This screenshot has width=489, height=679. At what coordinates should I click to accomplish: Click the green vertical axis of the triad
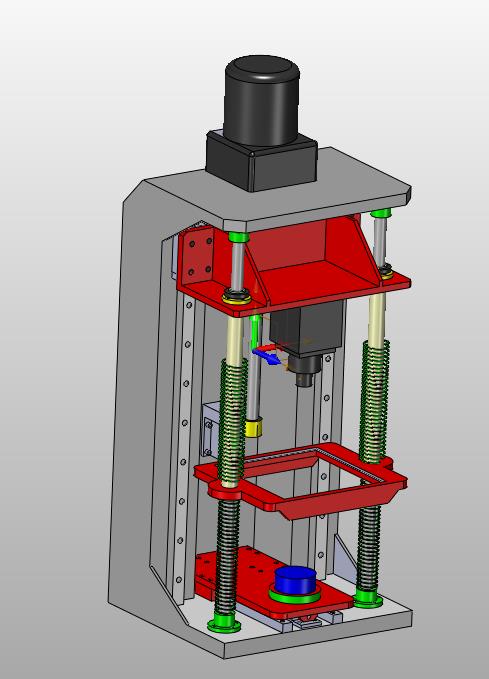(255, 331)
